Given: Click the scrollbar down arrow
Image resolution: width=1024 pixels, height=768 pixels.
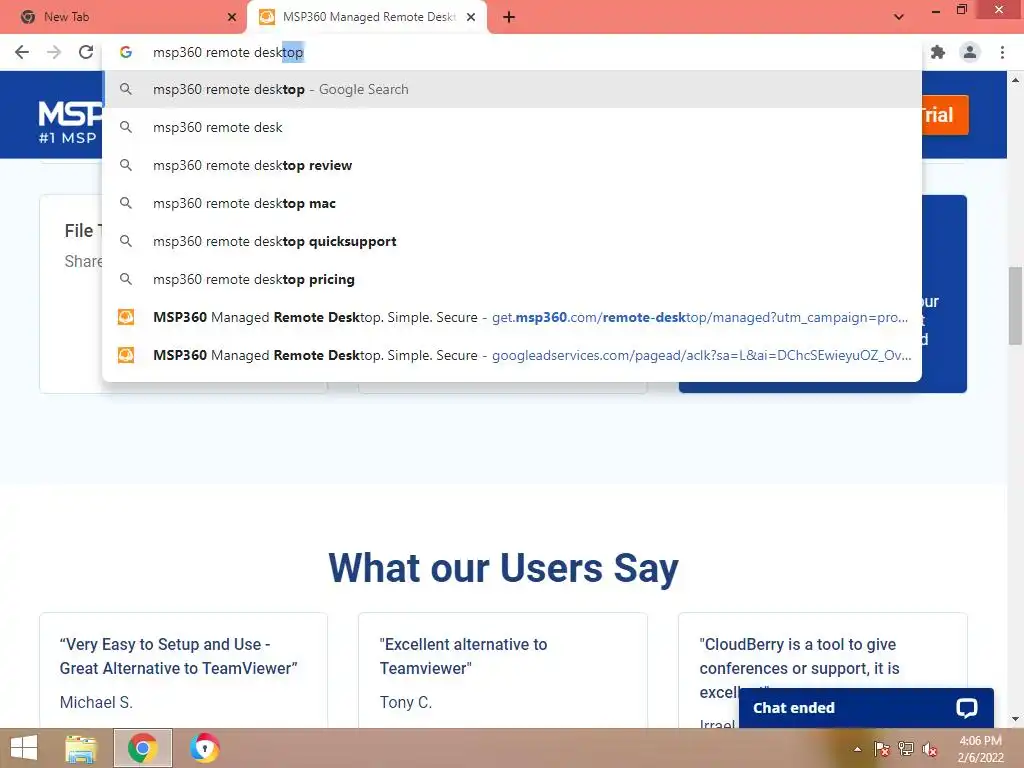Looking at the screenshot, I should coord(1015,720).
